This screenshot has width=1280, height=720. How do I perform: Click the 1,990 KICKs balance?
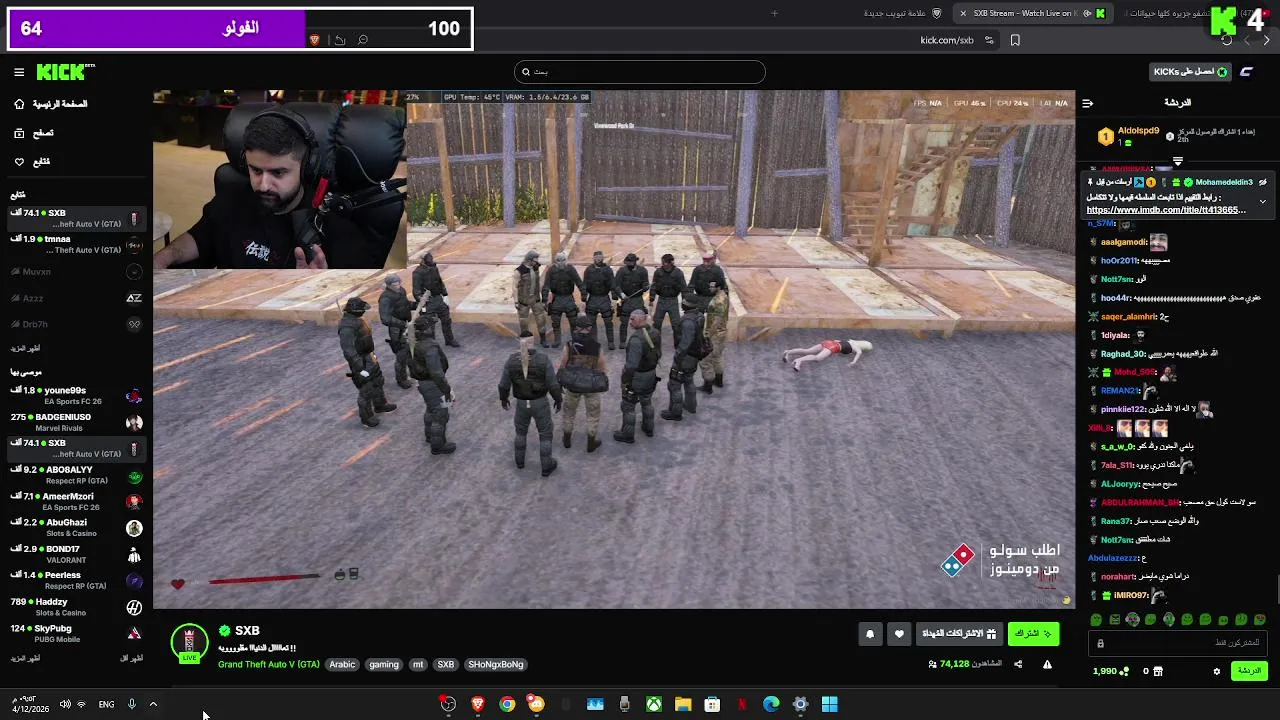1110,671
